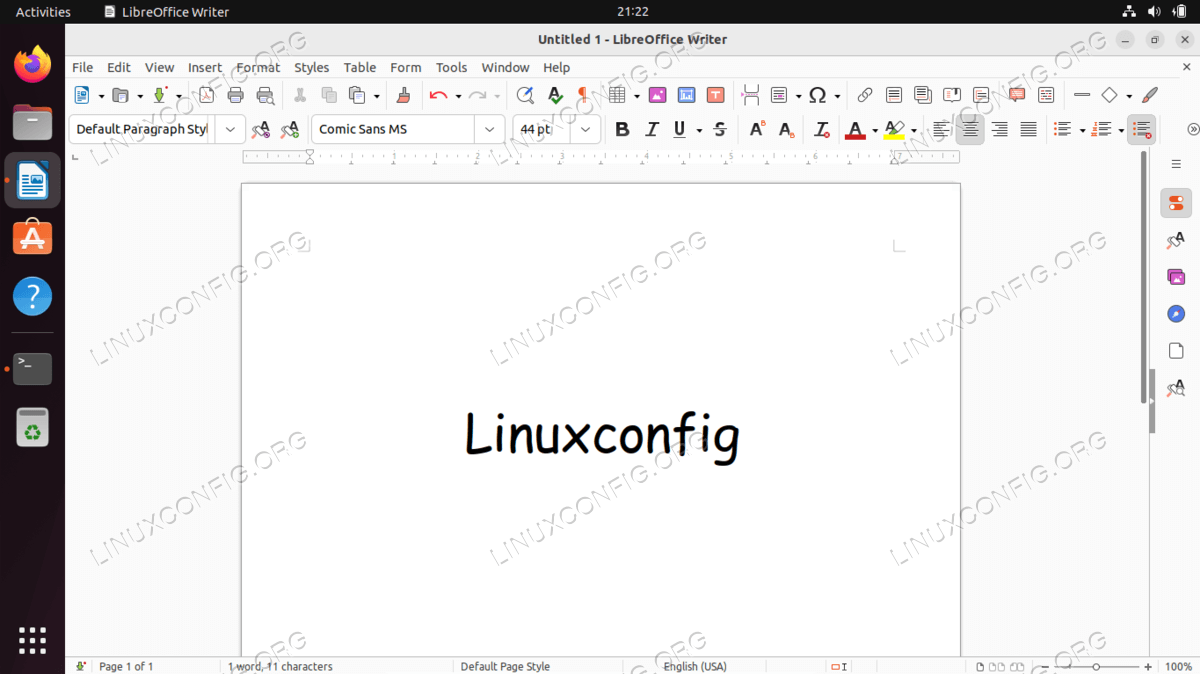Click the Open document folder icon

point(121,95)
